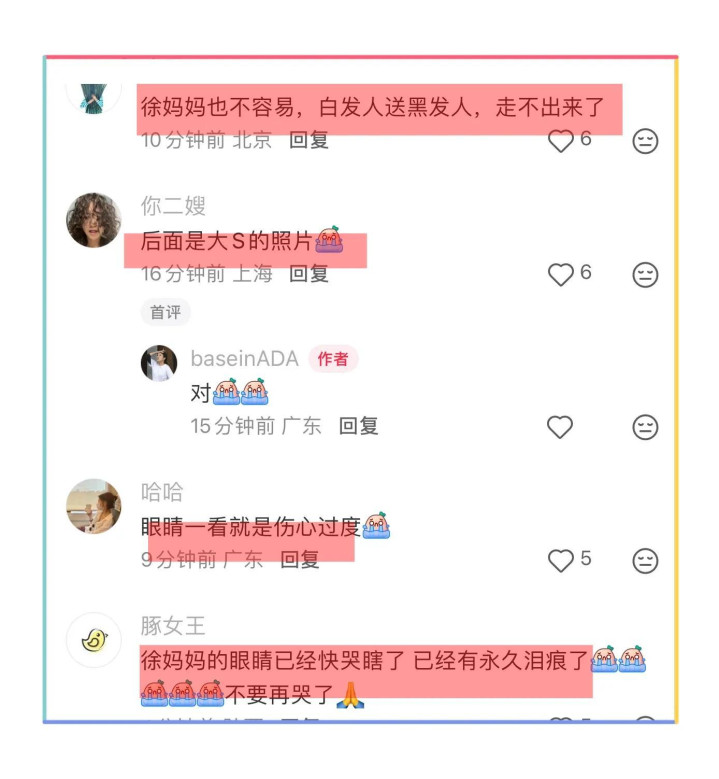Dislike baseinADA's reply with the face icon
Screen dimensions: 719x779
point(645,427)
